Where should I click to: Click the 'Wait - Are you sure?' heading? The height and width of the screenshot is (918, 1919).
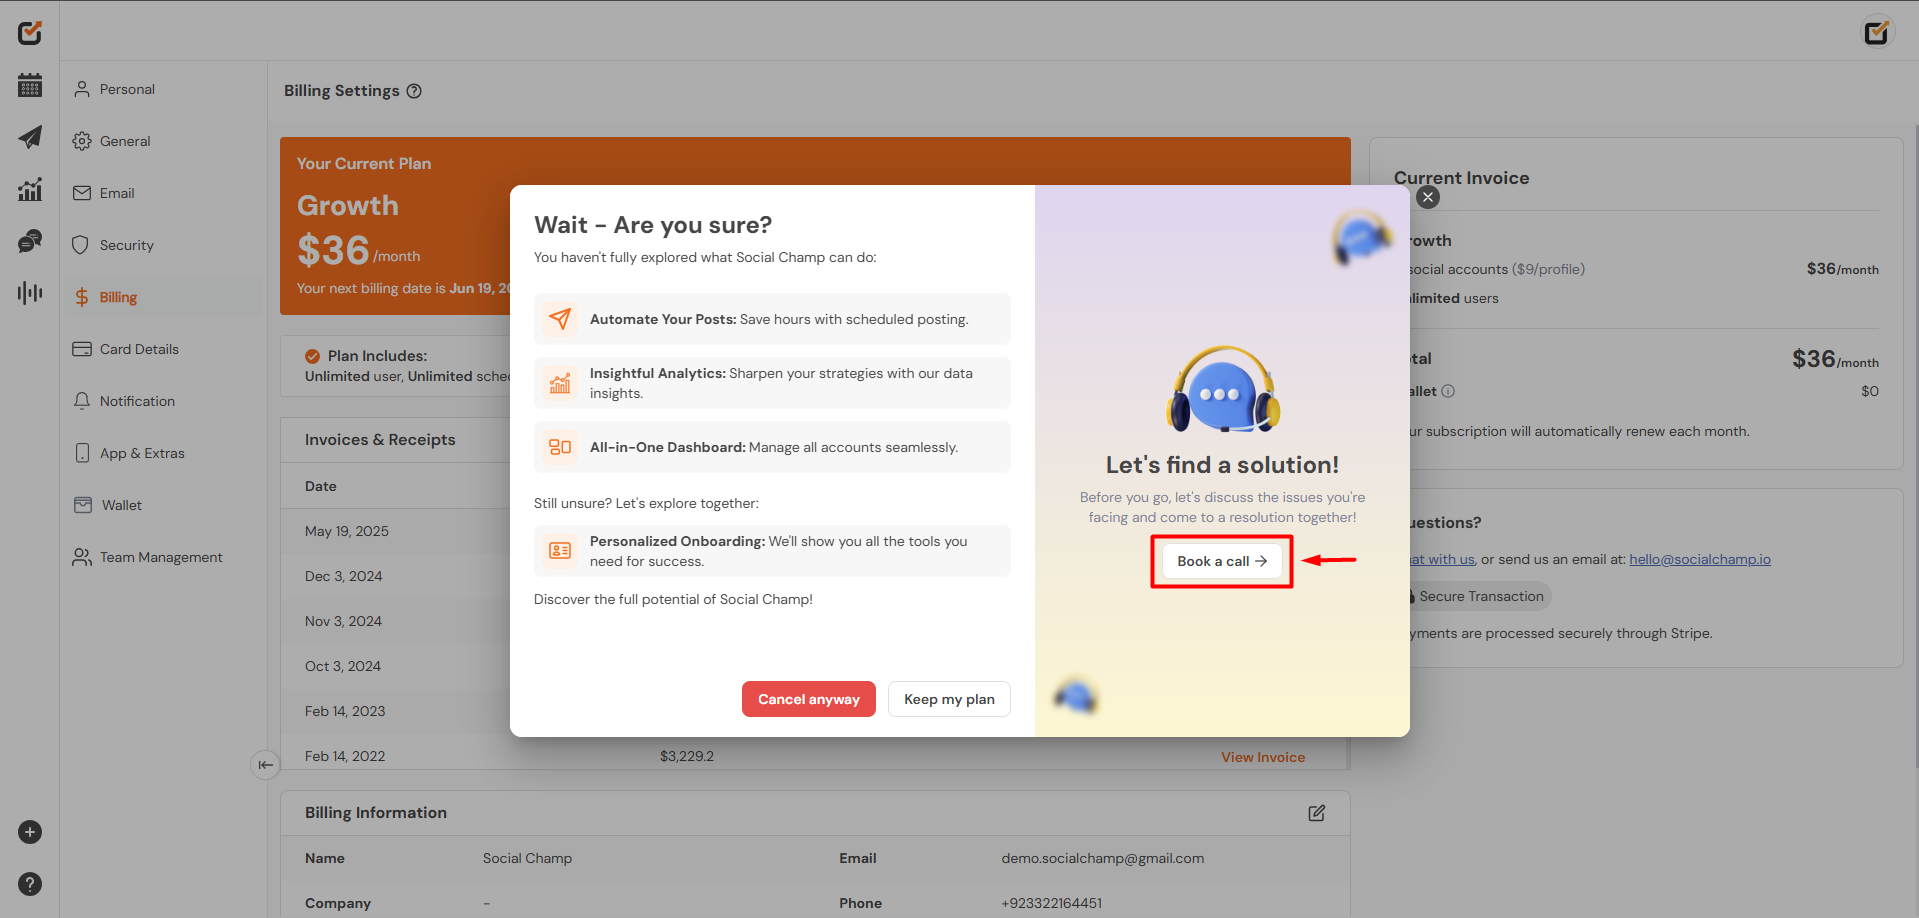tap(653, 225)
